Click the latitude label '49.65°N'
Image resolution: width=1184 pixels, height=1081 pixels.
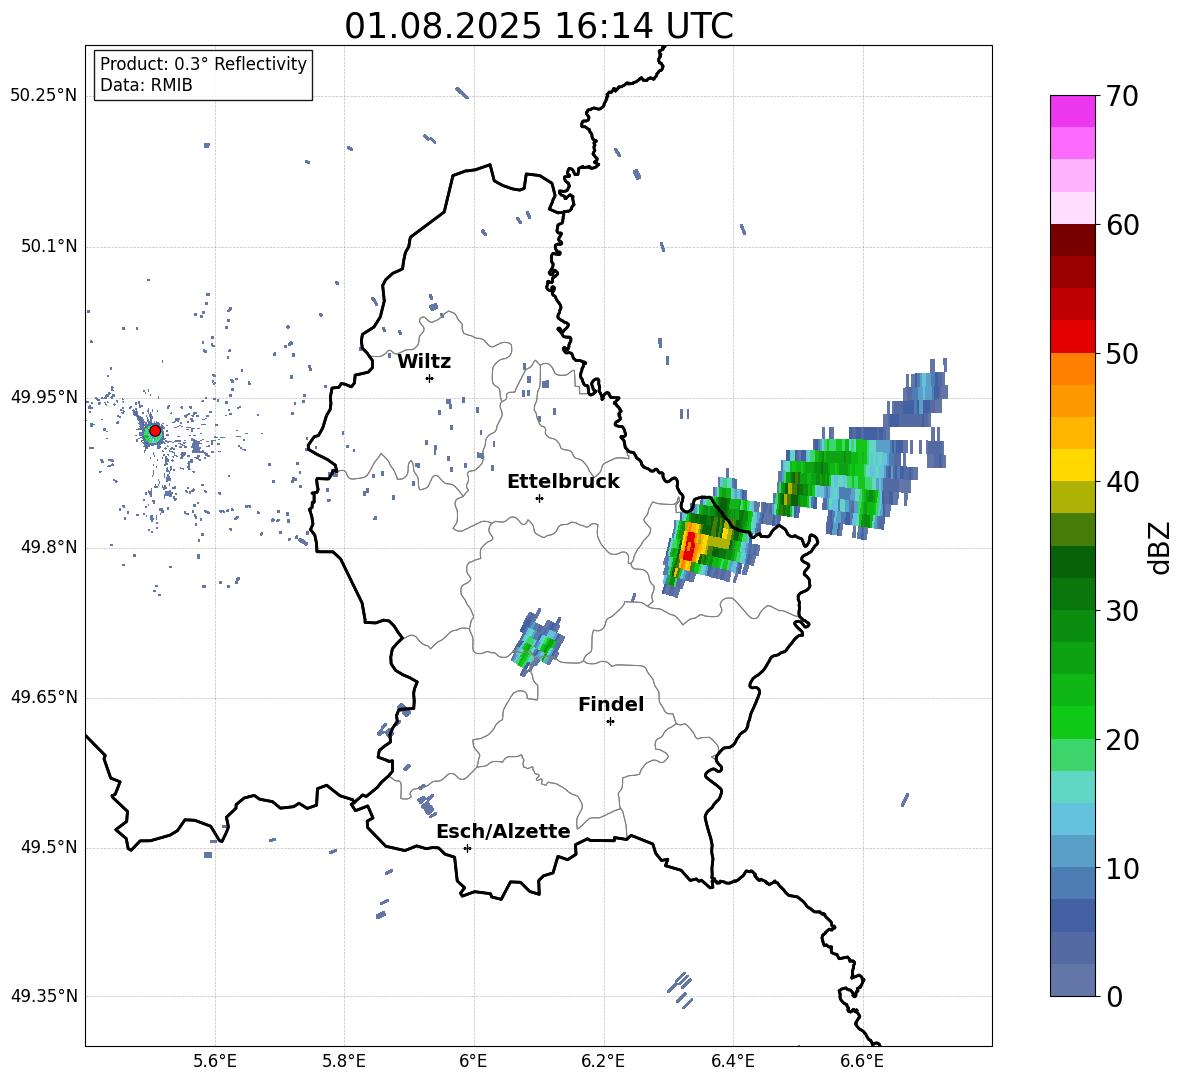(x=44, y=697)
